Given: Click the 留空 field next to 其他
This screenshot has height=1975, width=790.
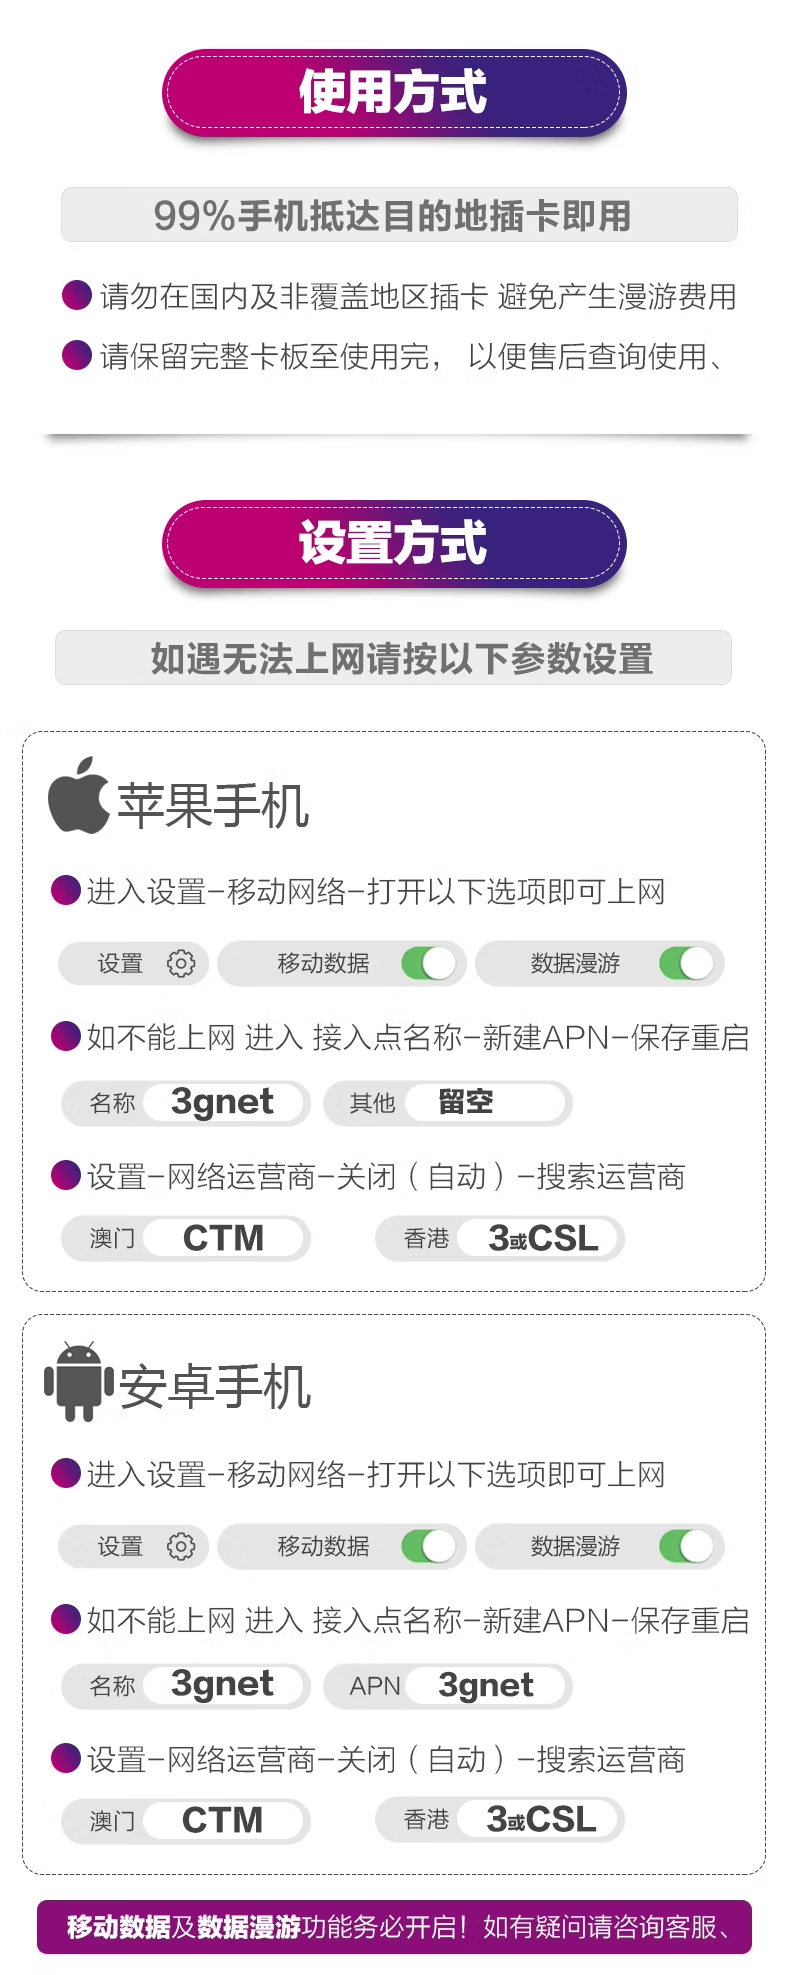Looking at the screenshot, I should point(487,1102).
